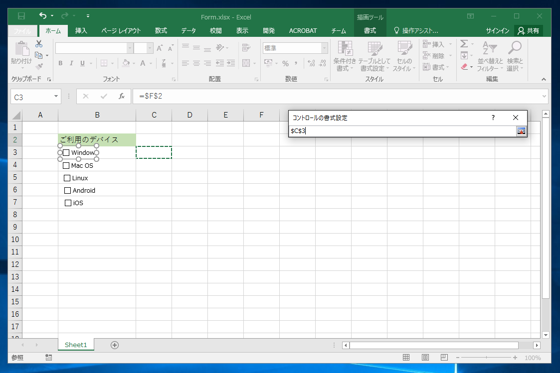Click the AutoSum sigma icon
This screenshot has height=373, width=560.
click(x=464, y=44)
